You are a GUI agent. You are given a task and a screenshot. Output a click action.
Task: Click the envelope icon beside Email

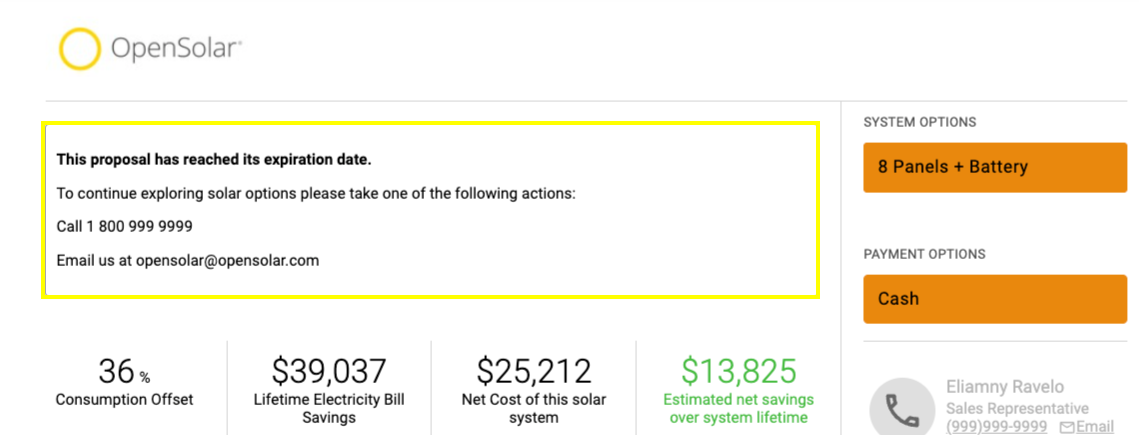click(x=1067, y=427)
